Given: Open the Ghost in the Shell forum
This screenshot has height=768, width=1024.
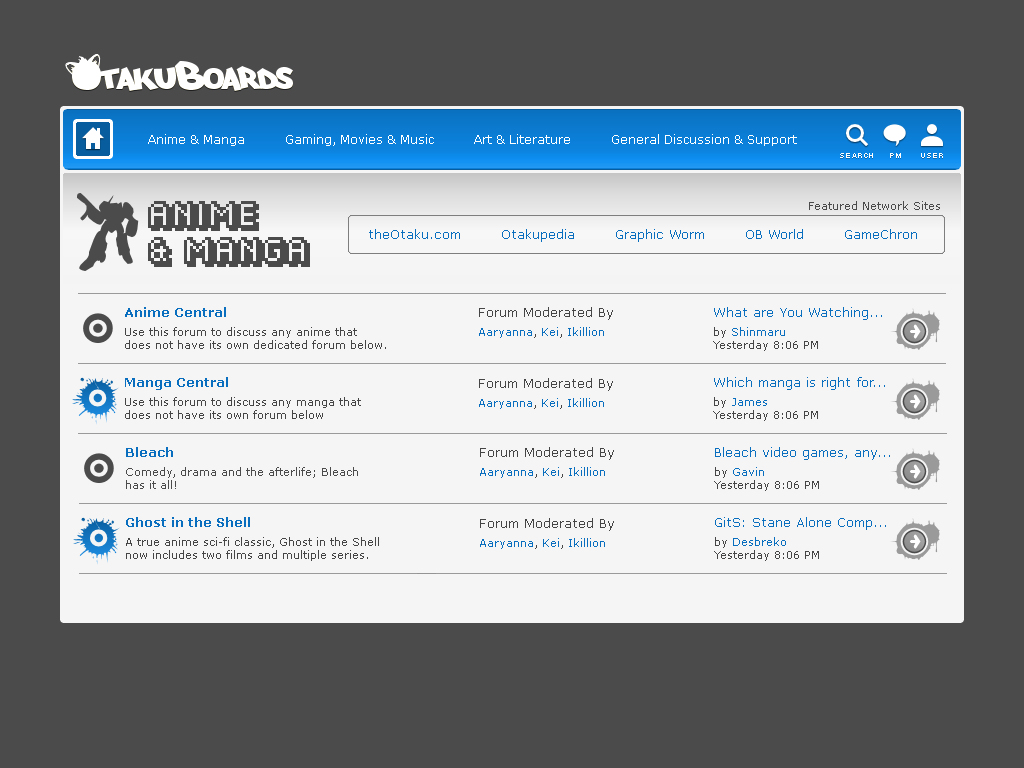Looking at the screenshot, I should pos(188,522).
